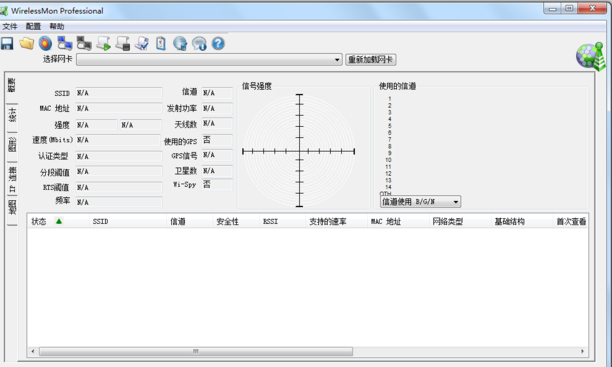This screenshot has height=367, width=612.
Task: Click the SSID value field
Action: coord(119,93)
